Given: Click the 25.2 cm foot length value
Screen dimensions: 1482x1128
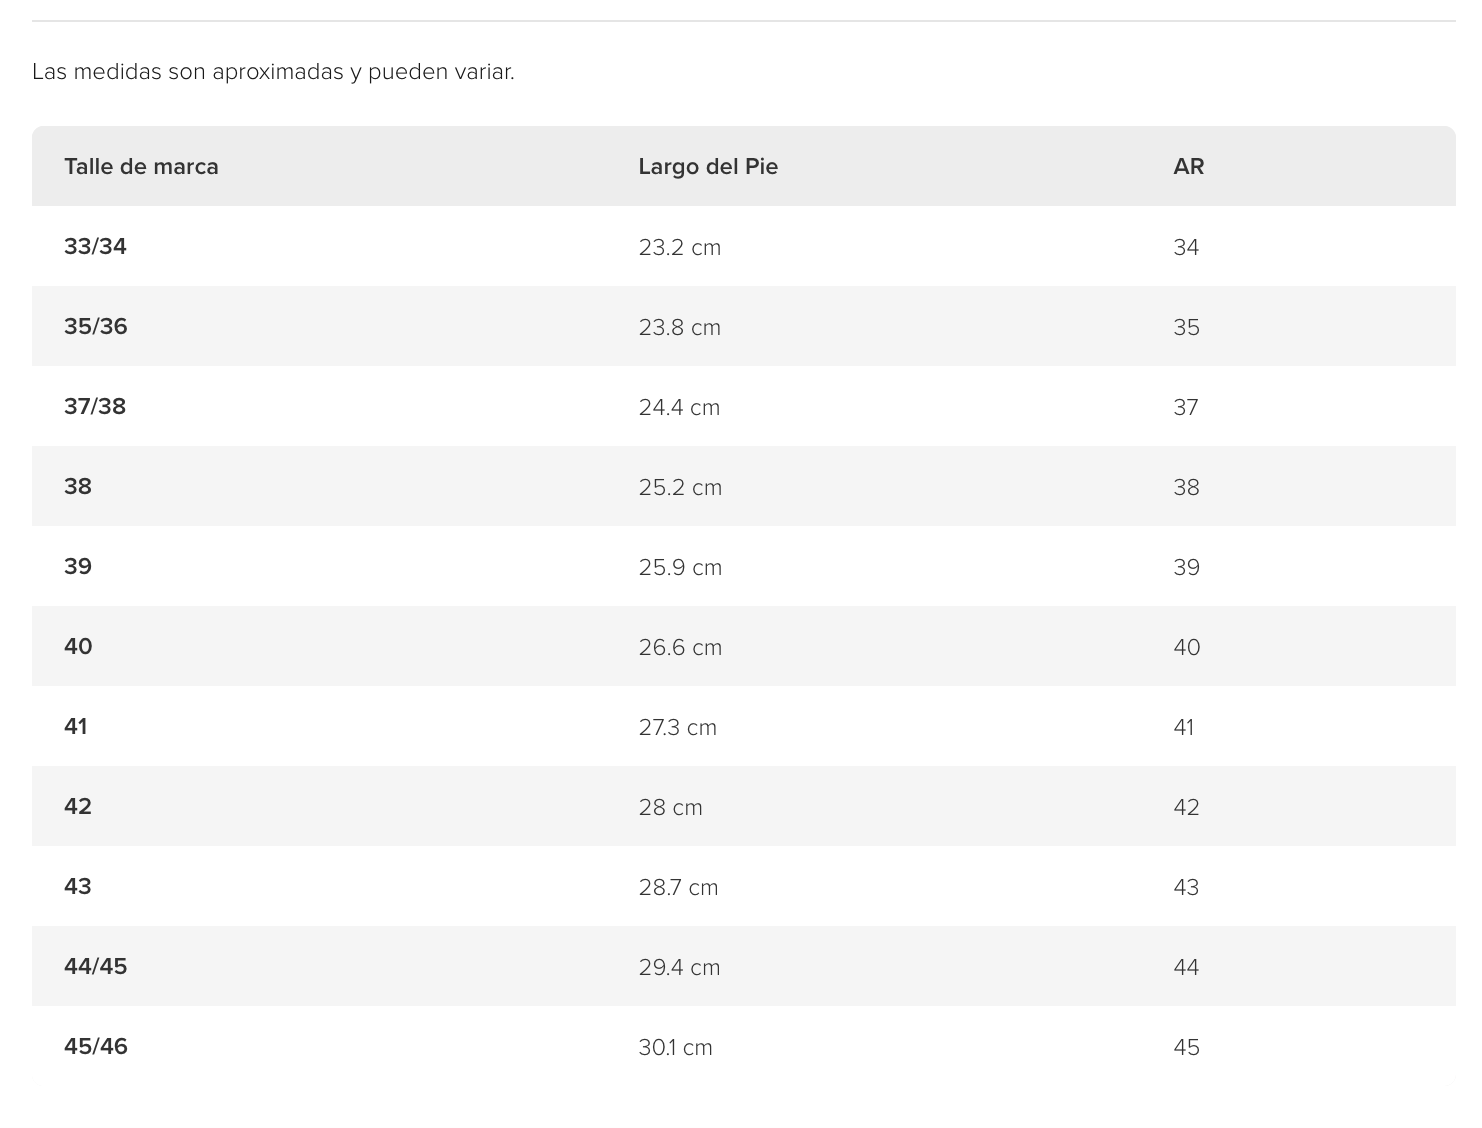Looking at the screenshot, I should tap(680, 487).
